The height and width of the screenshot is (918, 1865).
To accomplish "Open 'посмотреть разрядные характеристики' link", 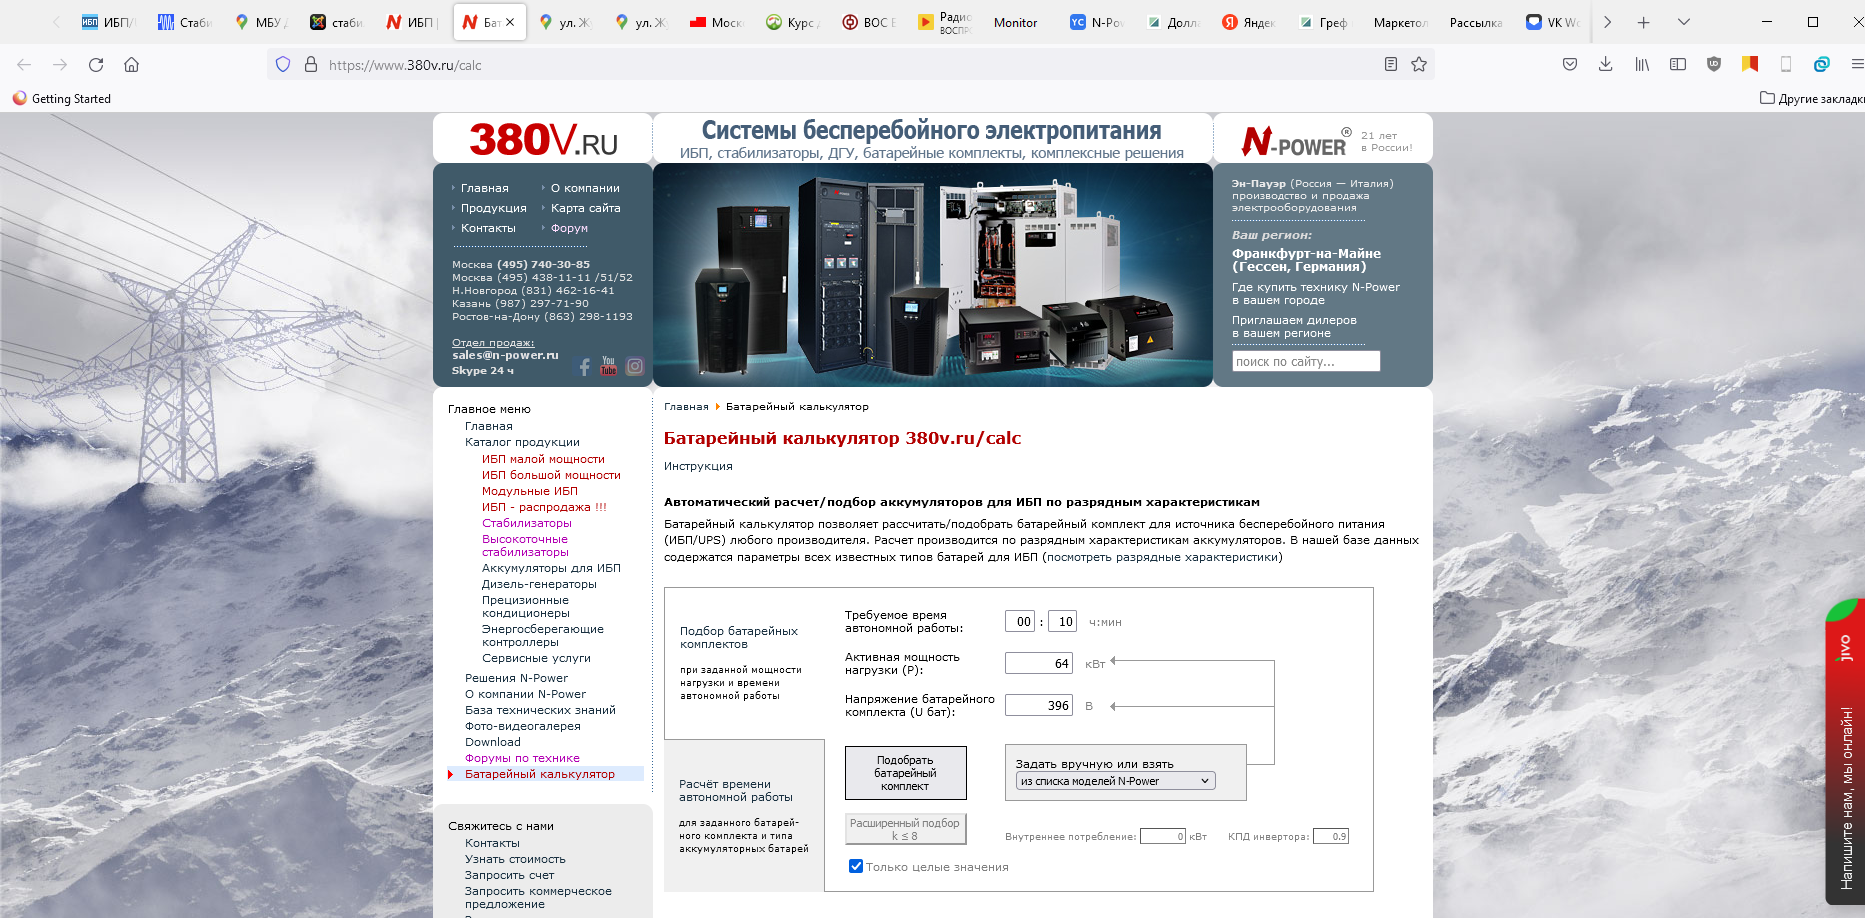I will 1162,557.
